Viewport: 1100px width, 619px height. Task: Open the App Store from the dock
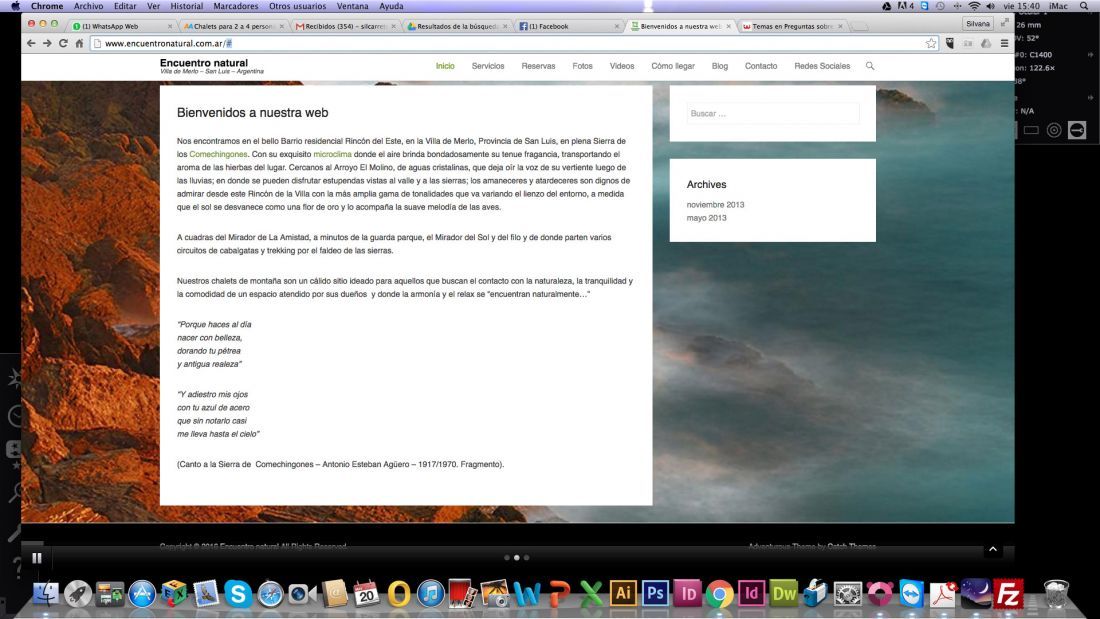pos(142,594)
